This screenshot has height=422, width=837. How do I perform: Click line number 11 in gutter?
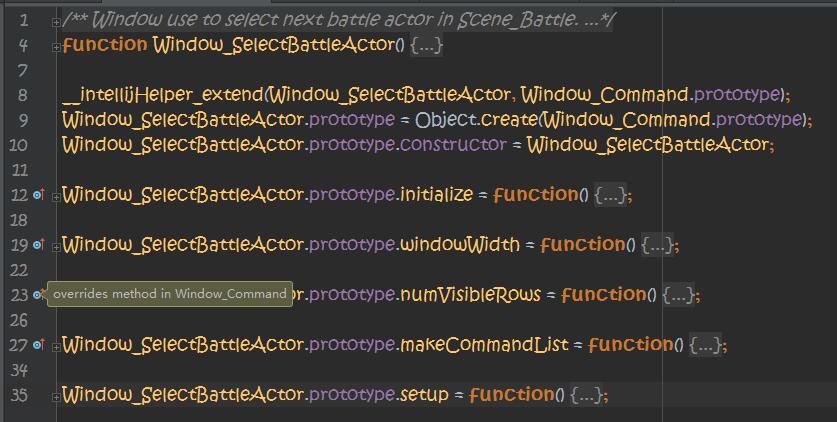coord(19,170)
